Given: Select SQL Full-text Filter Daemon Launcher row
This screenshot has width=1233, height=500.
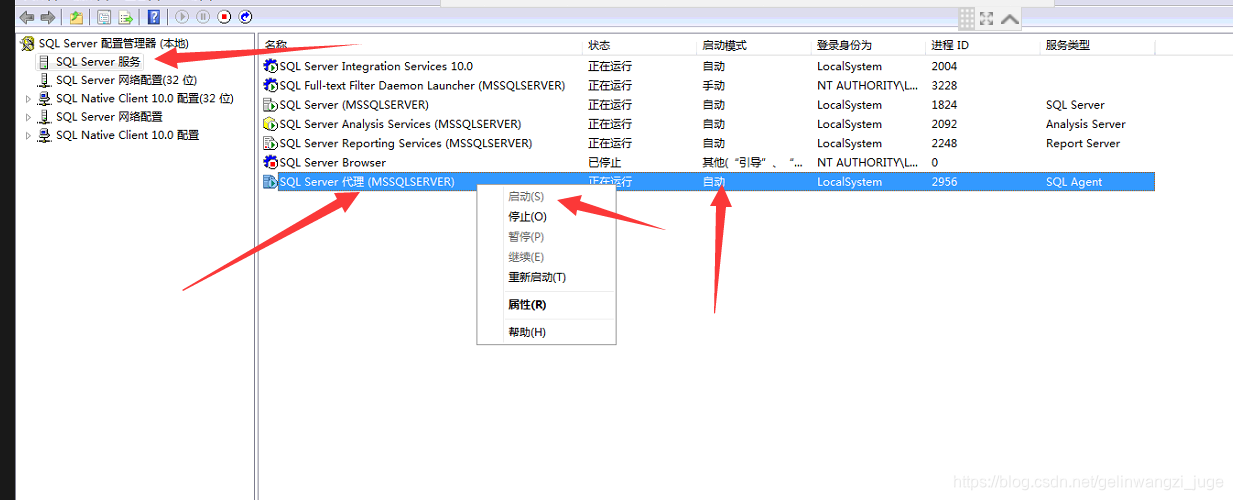Looking at the screenshot, I should click(422, 86).
